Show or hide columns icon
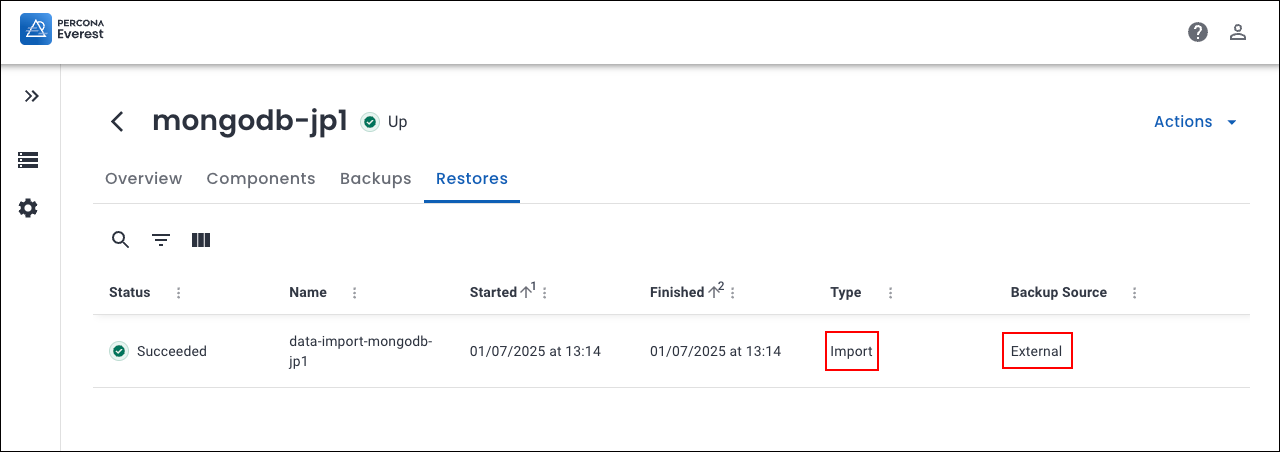Viewport: 1280px width, 452px height. [x=201, y=240]
